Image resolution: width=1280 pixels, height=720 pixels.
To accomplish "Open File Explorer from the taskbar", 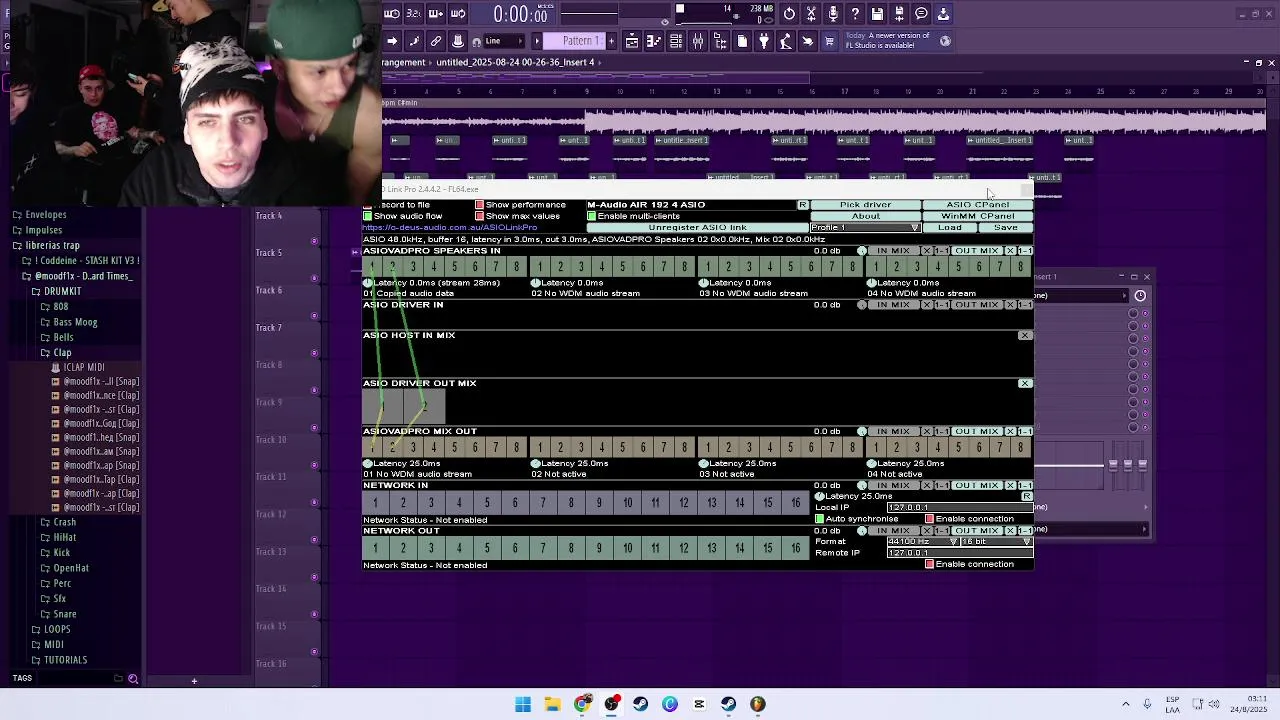I will point(552,704).
